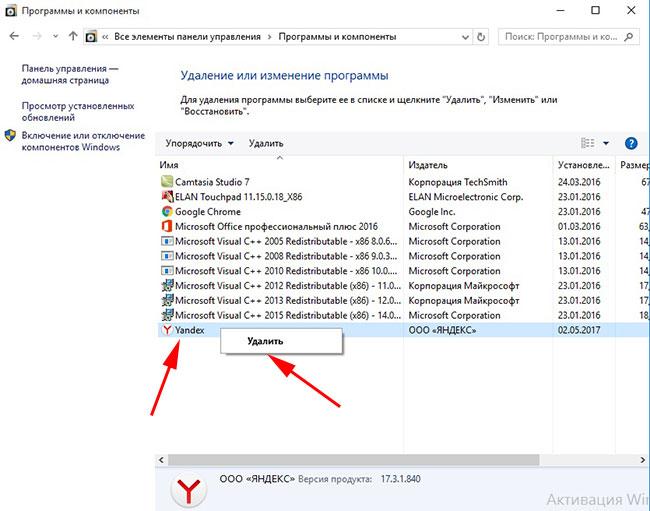The width and height of the screenshot is (650, 511).
Task: Go up one level with up arrow
Action: pyautogui.click(x=73, y=37)
